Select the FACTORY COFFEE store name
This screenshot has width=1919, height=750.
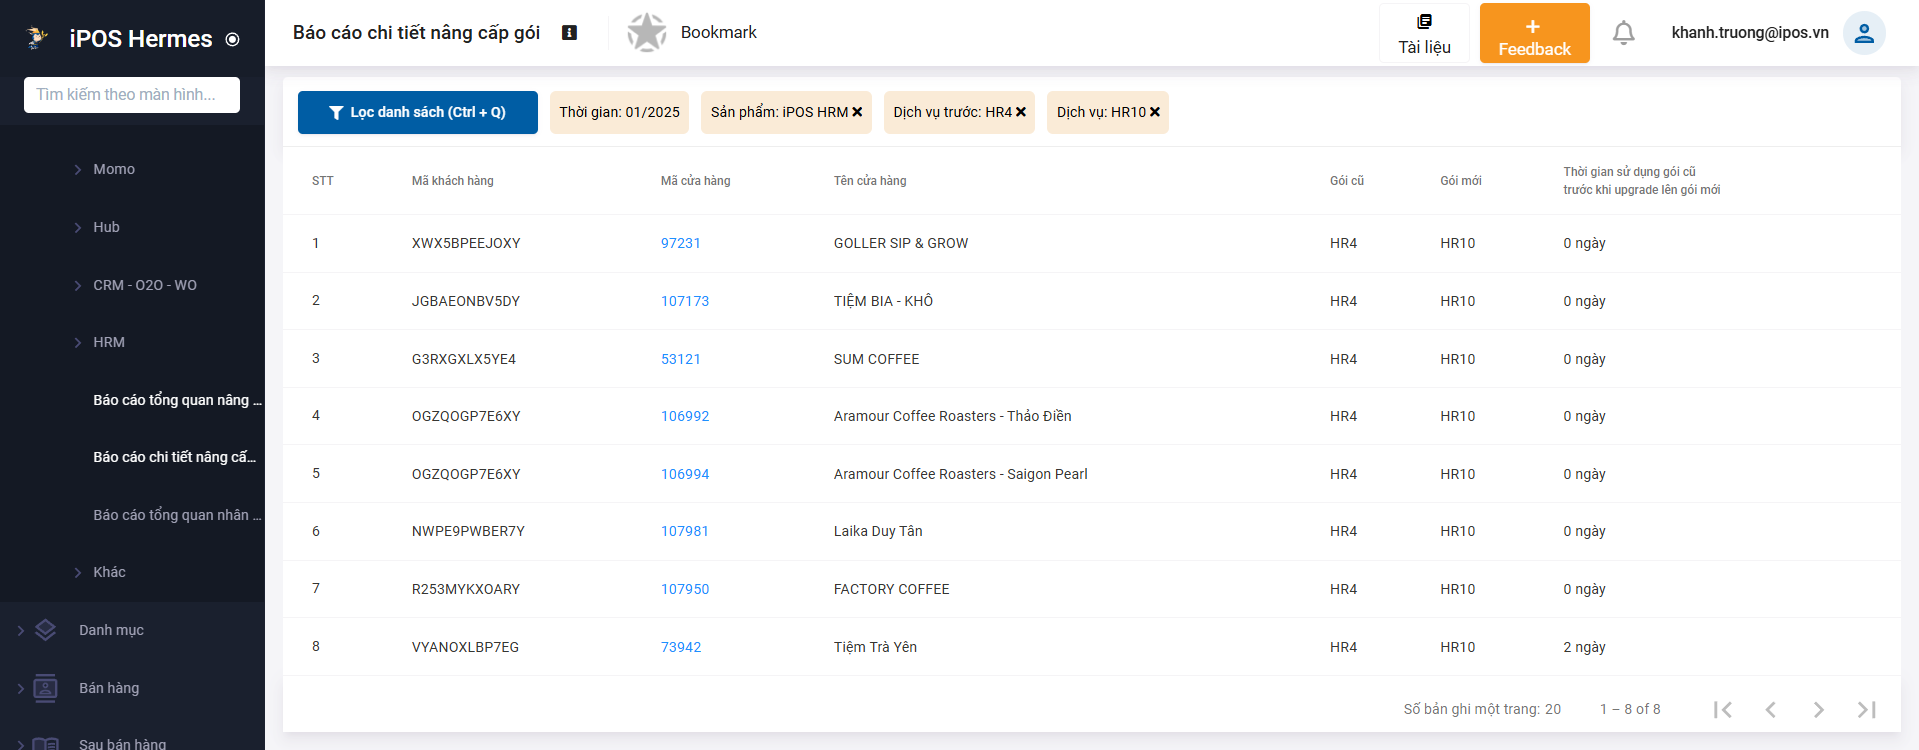pos(891,589)
